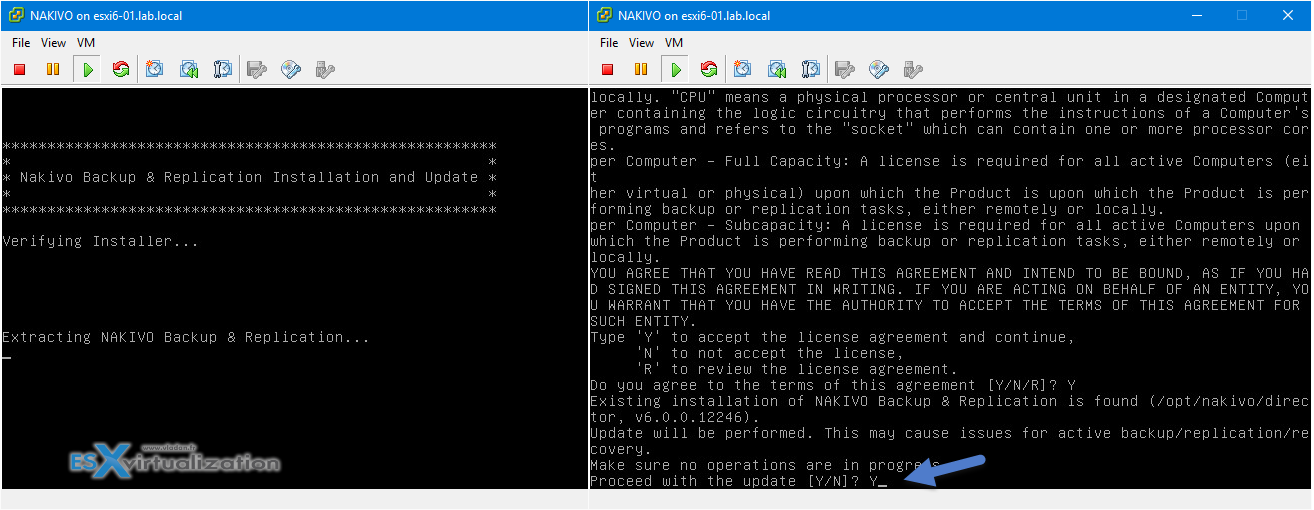Open Snapshot Manager icon in left window
1314x510 pixels.
tap(222, 69)
